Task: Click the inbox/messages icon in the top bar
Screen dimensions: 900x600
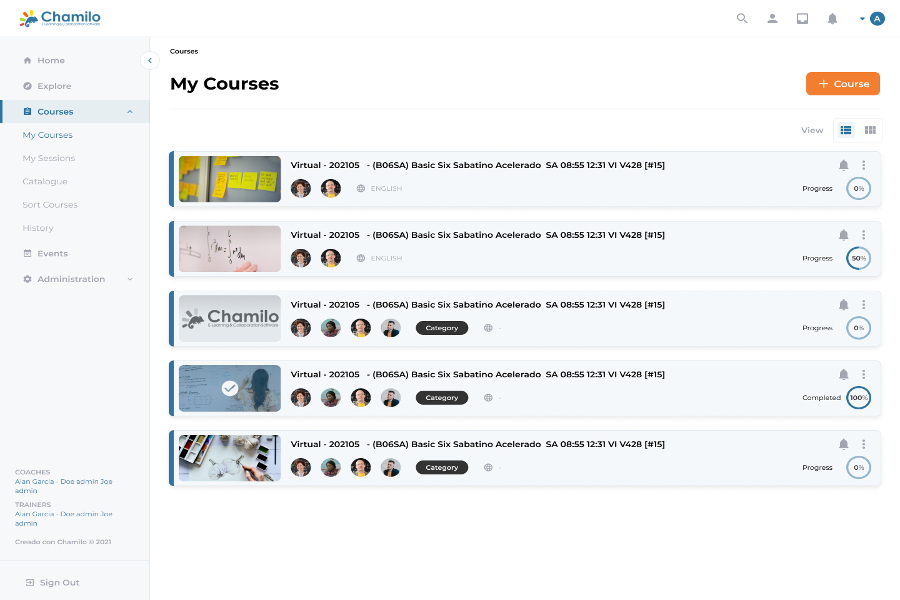Action: (802, 18)
